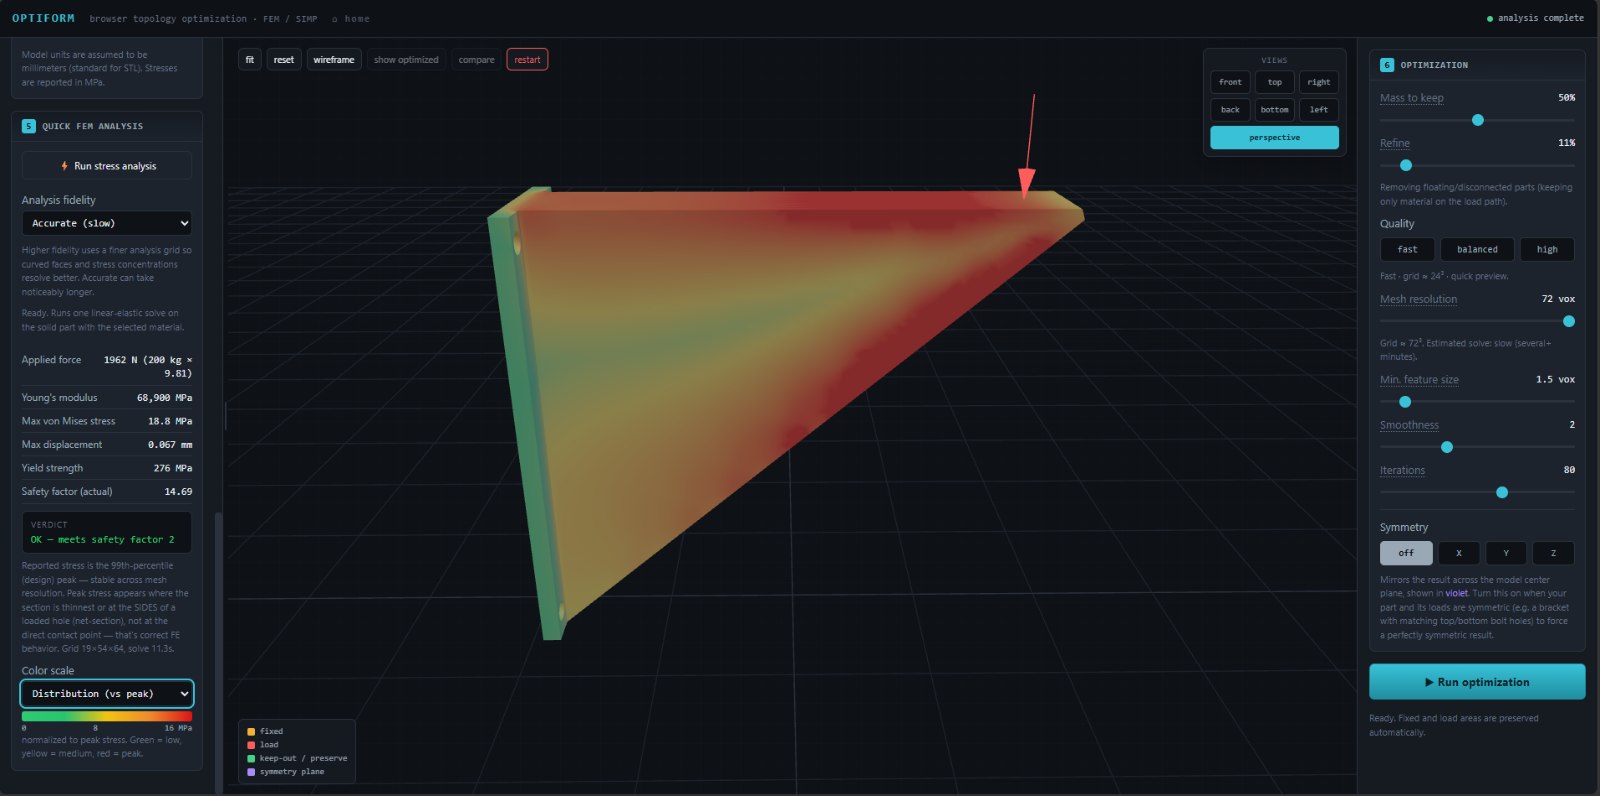Click the lightning bolt icon in Run stress analysis
The height and width of the screenshot is (796, 1600).
click(x=65, y=166)
